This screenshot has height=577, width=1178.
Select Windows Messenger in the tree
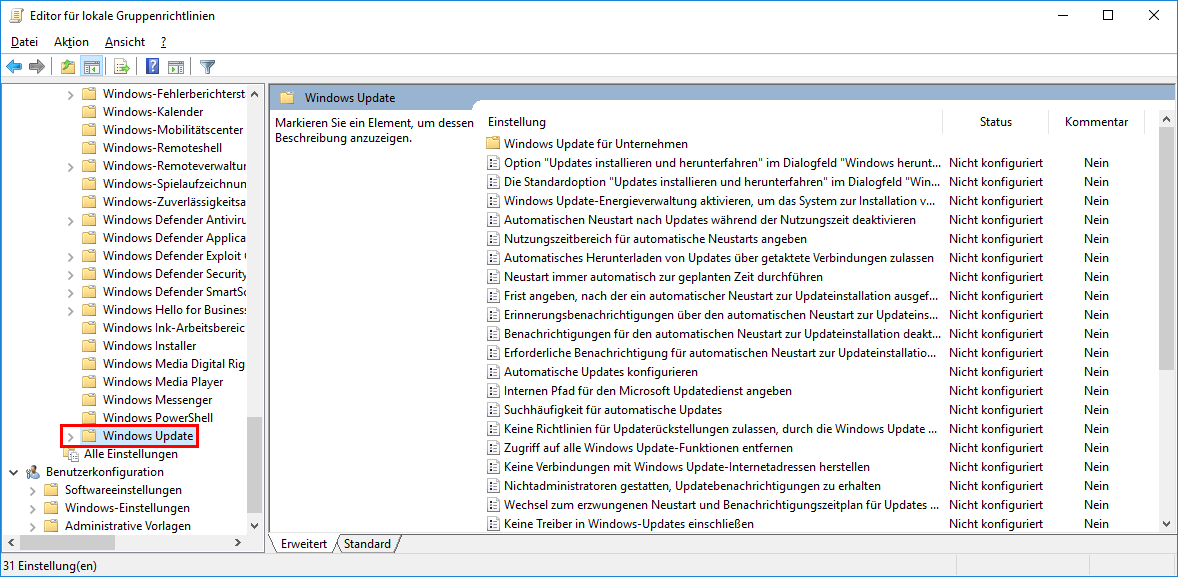158,400
